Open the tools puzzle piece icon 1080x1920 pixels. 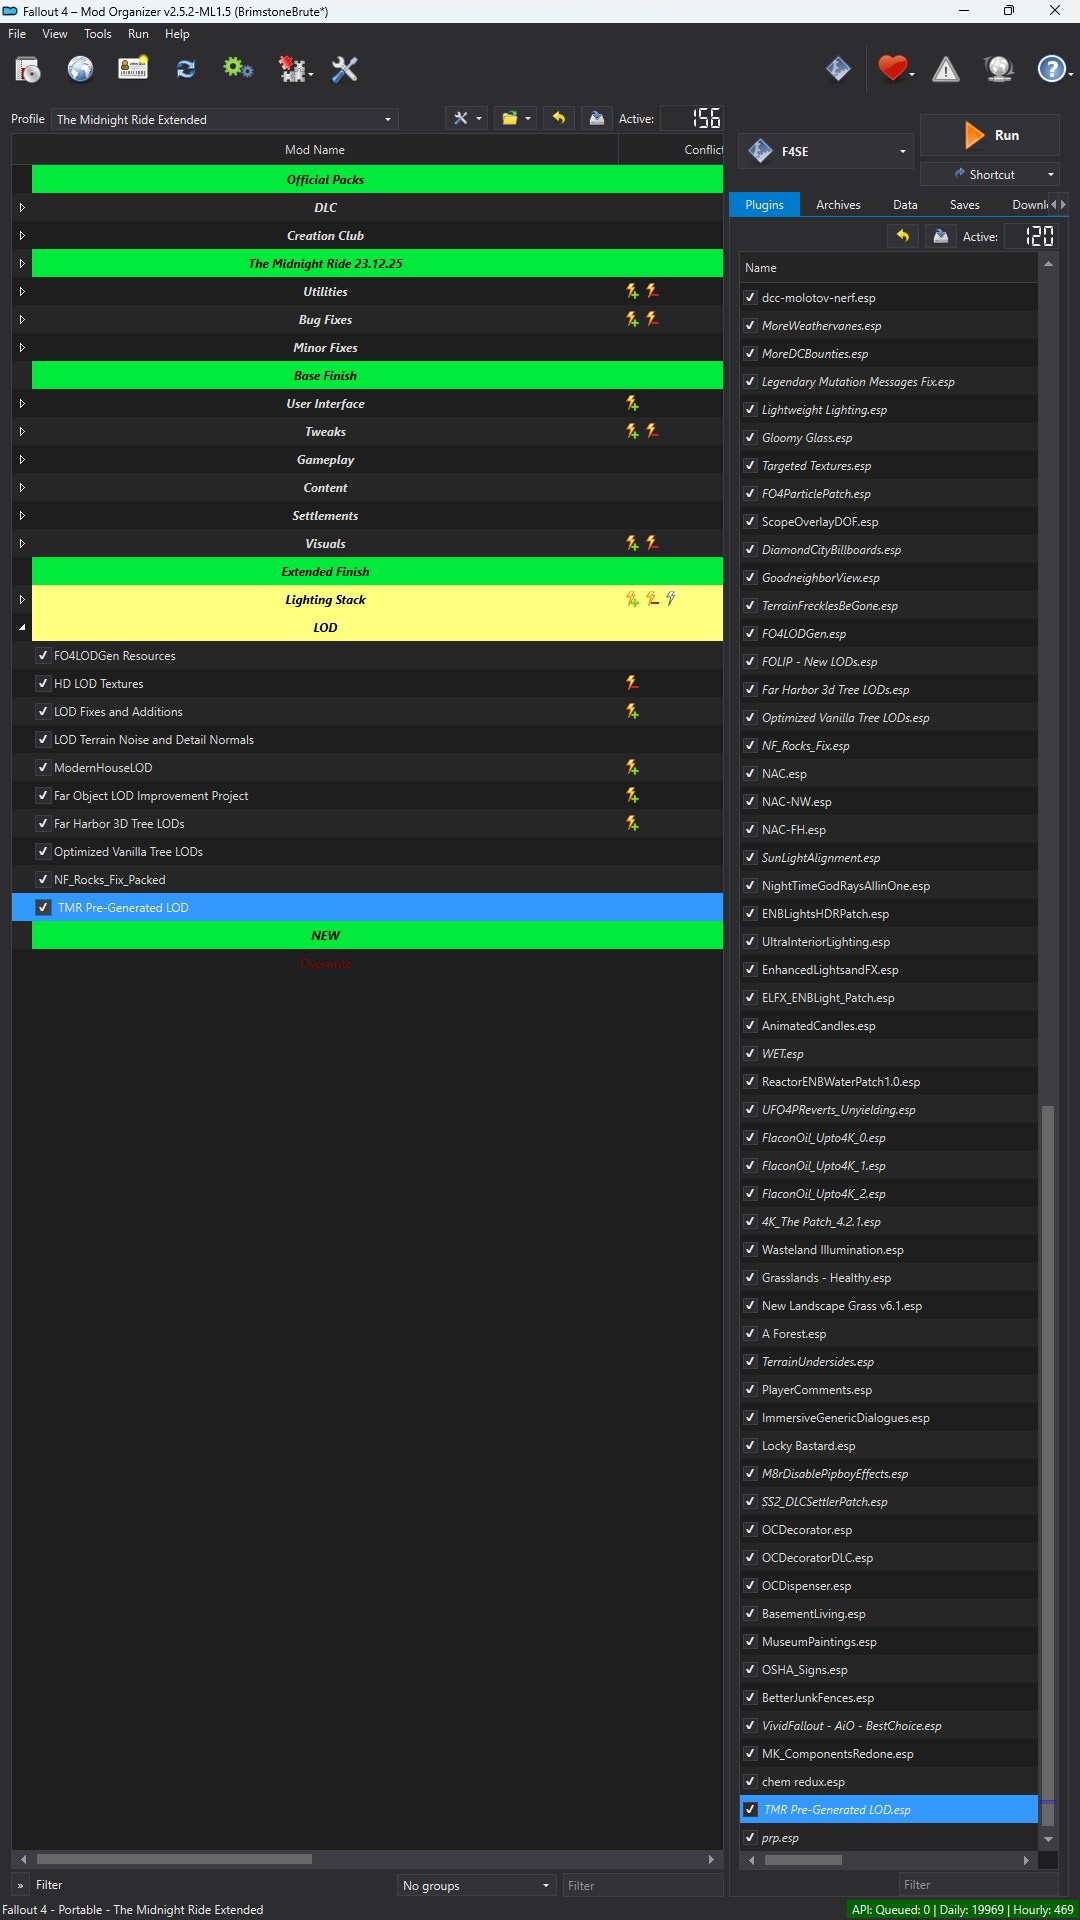293,69
